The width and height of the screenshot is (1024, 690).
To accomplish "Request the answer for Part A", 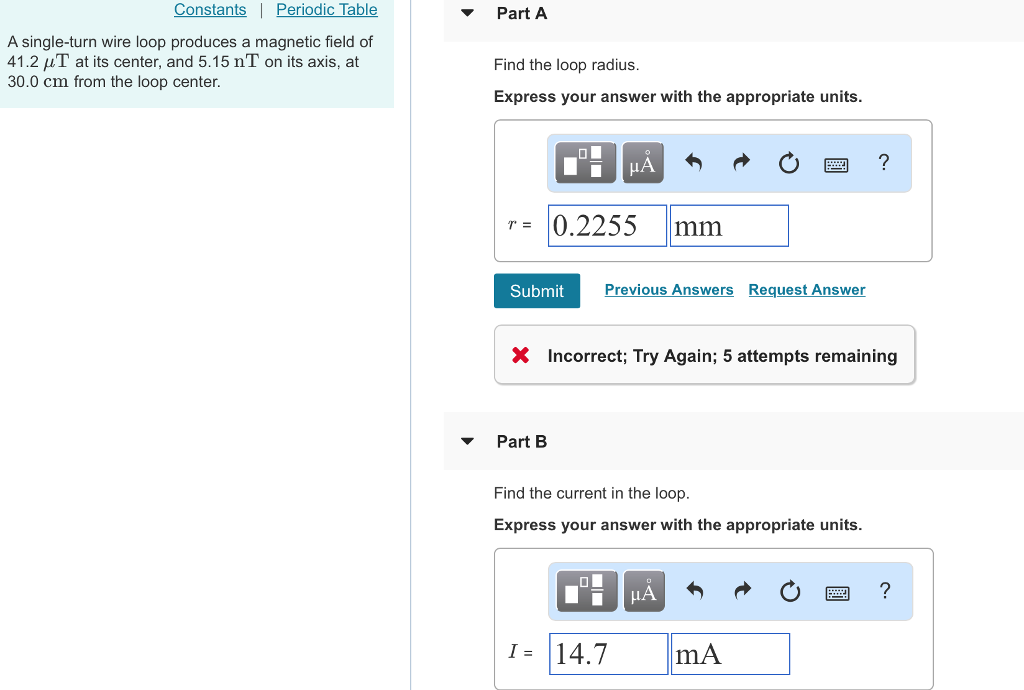I will (806, 290).
